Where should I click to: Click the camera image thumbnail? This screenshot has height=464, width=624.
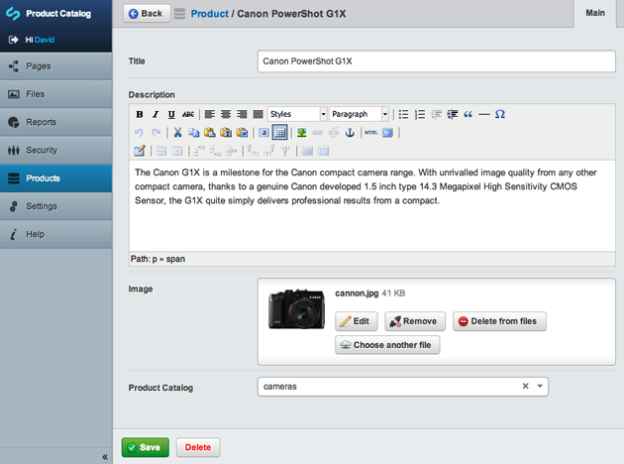296,309
